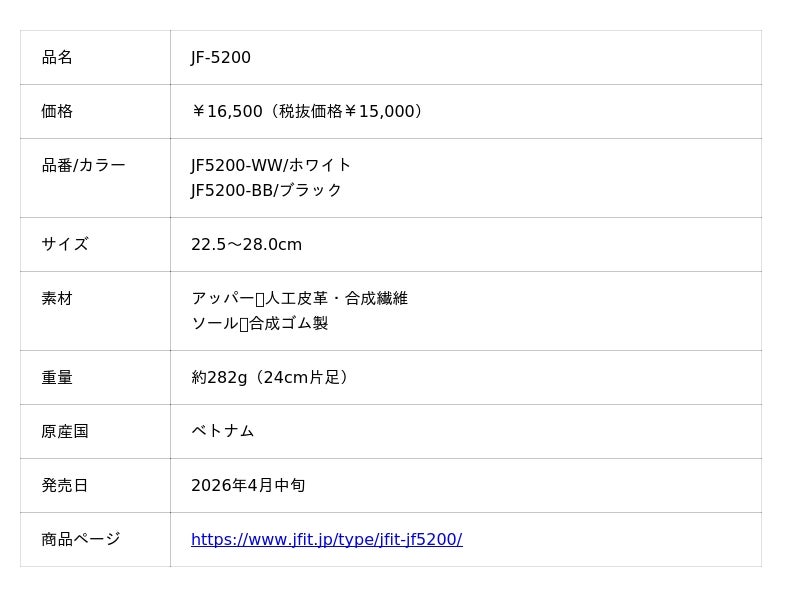The width and height of the screenshot is (800, 597).
Task: Click the 素材 row label
Action: coord(57,299)
